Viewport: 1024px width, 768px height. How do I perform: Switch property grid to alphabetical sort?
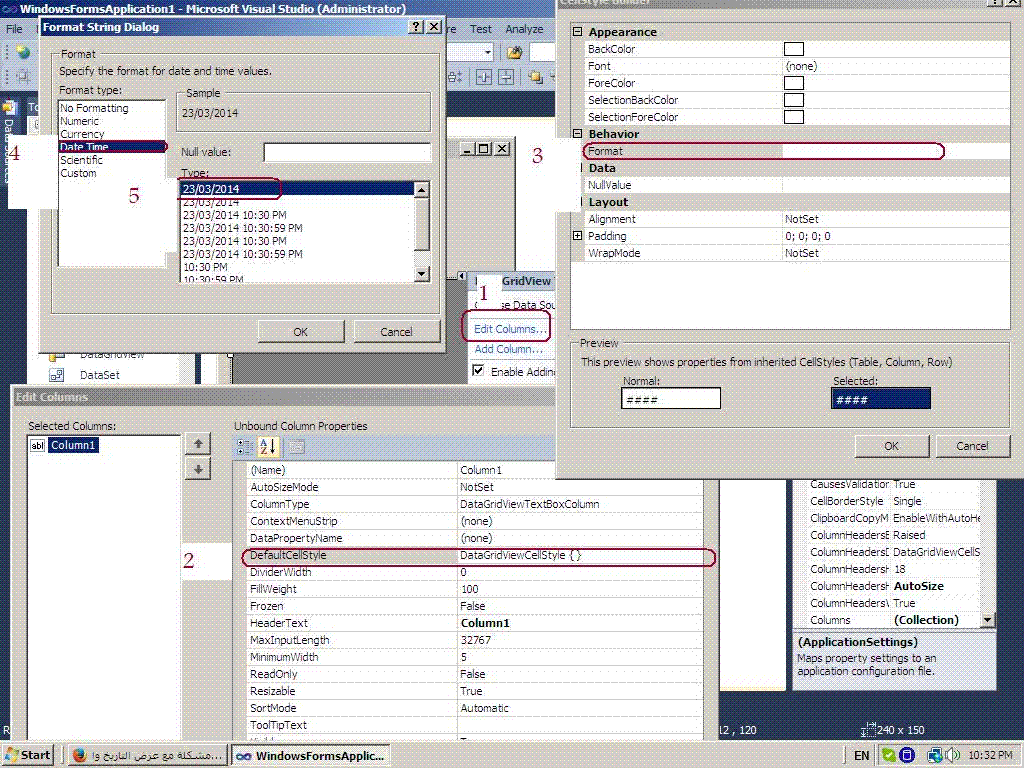[268, 447]
